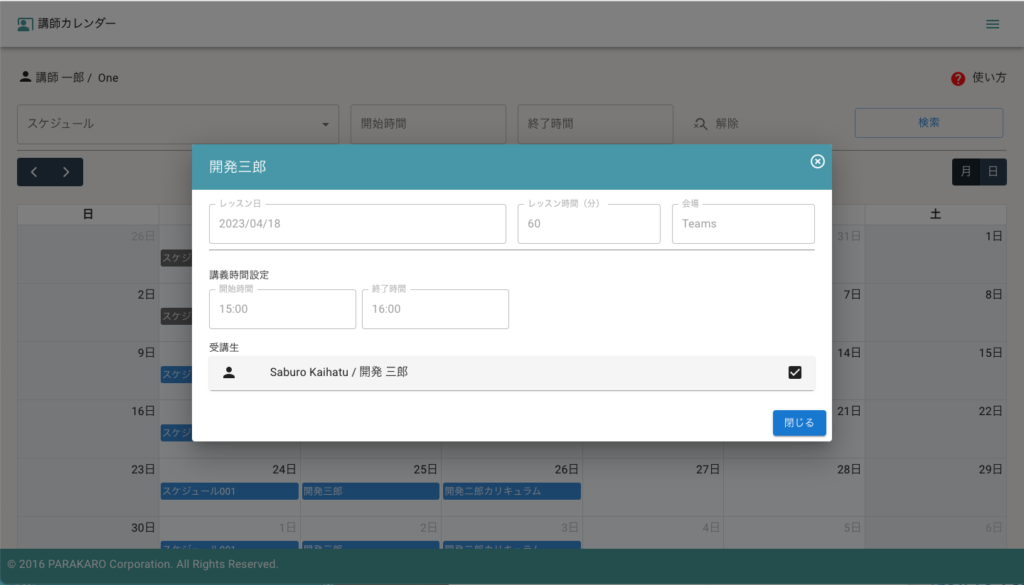Click the student person icon for Saburo Kaihatu

click(229, 372)
